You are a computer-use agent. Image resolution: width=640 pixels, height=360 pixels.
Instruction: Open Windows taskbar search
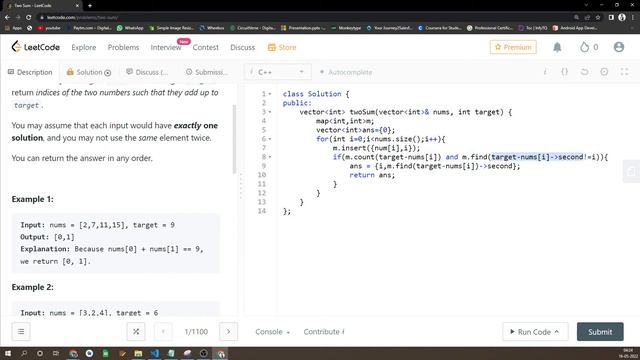point(24,353)
